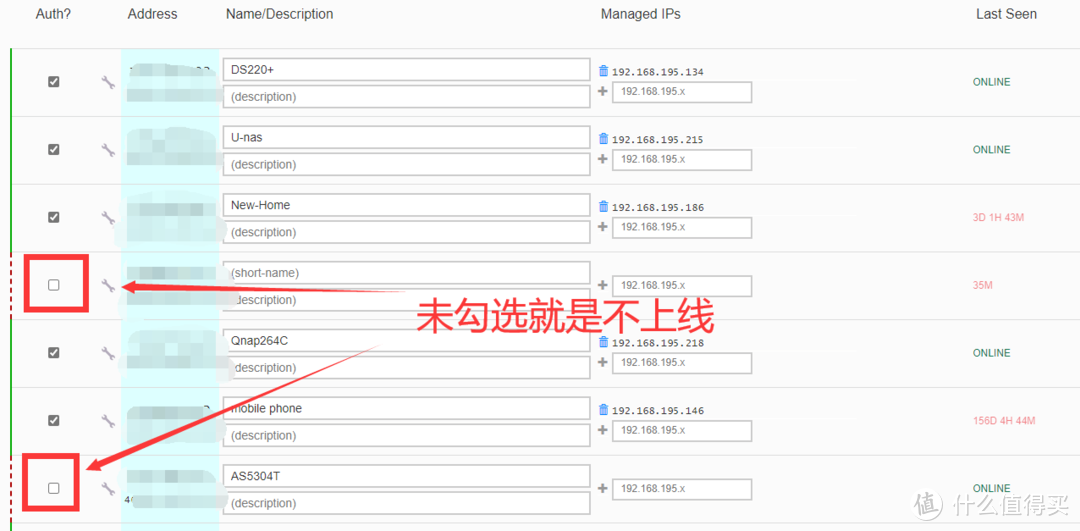Open wrench settings for U-nas member

[107, 150]
